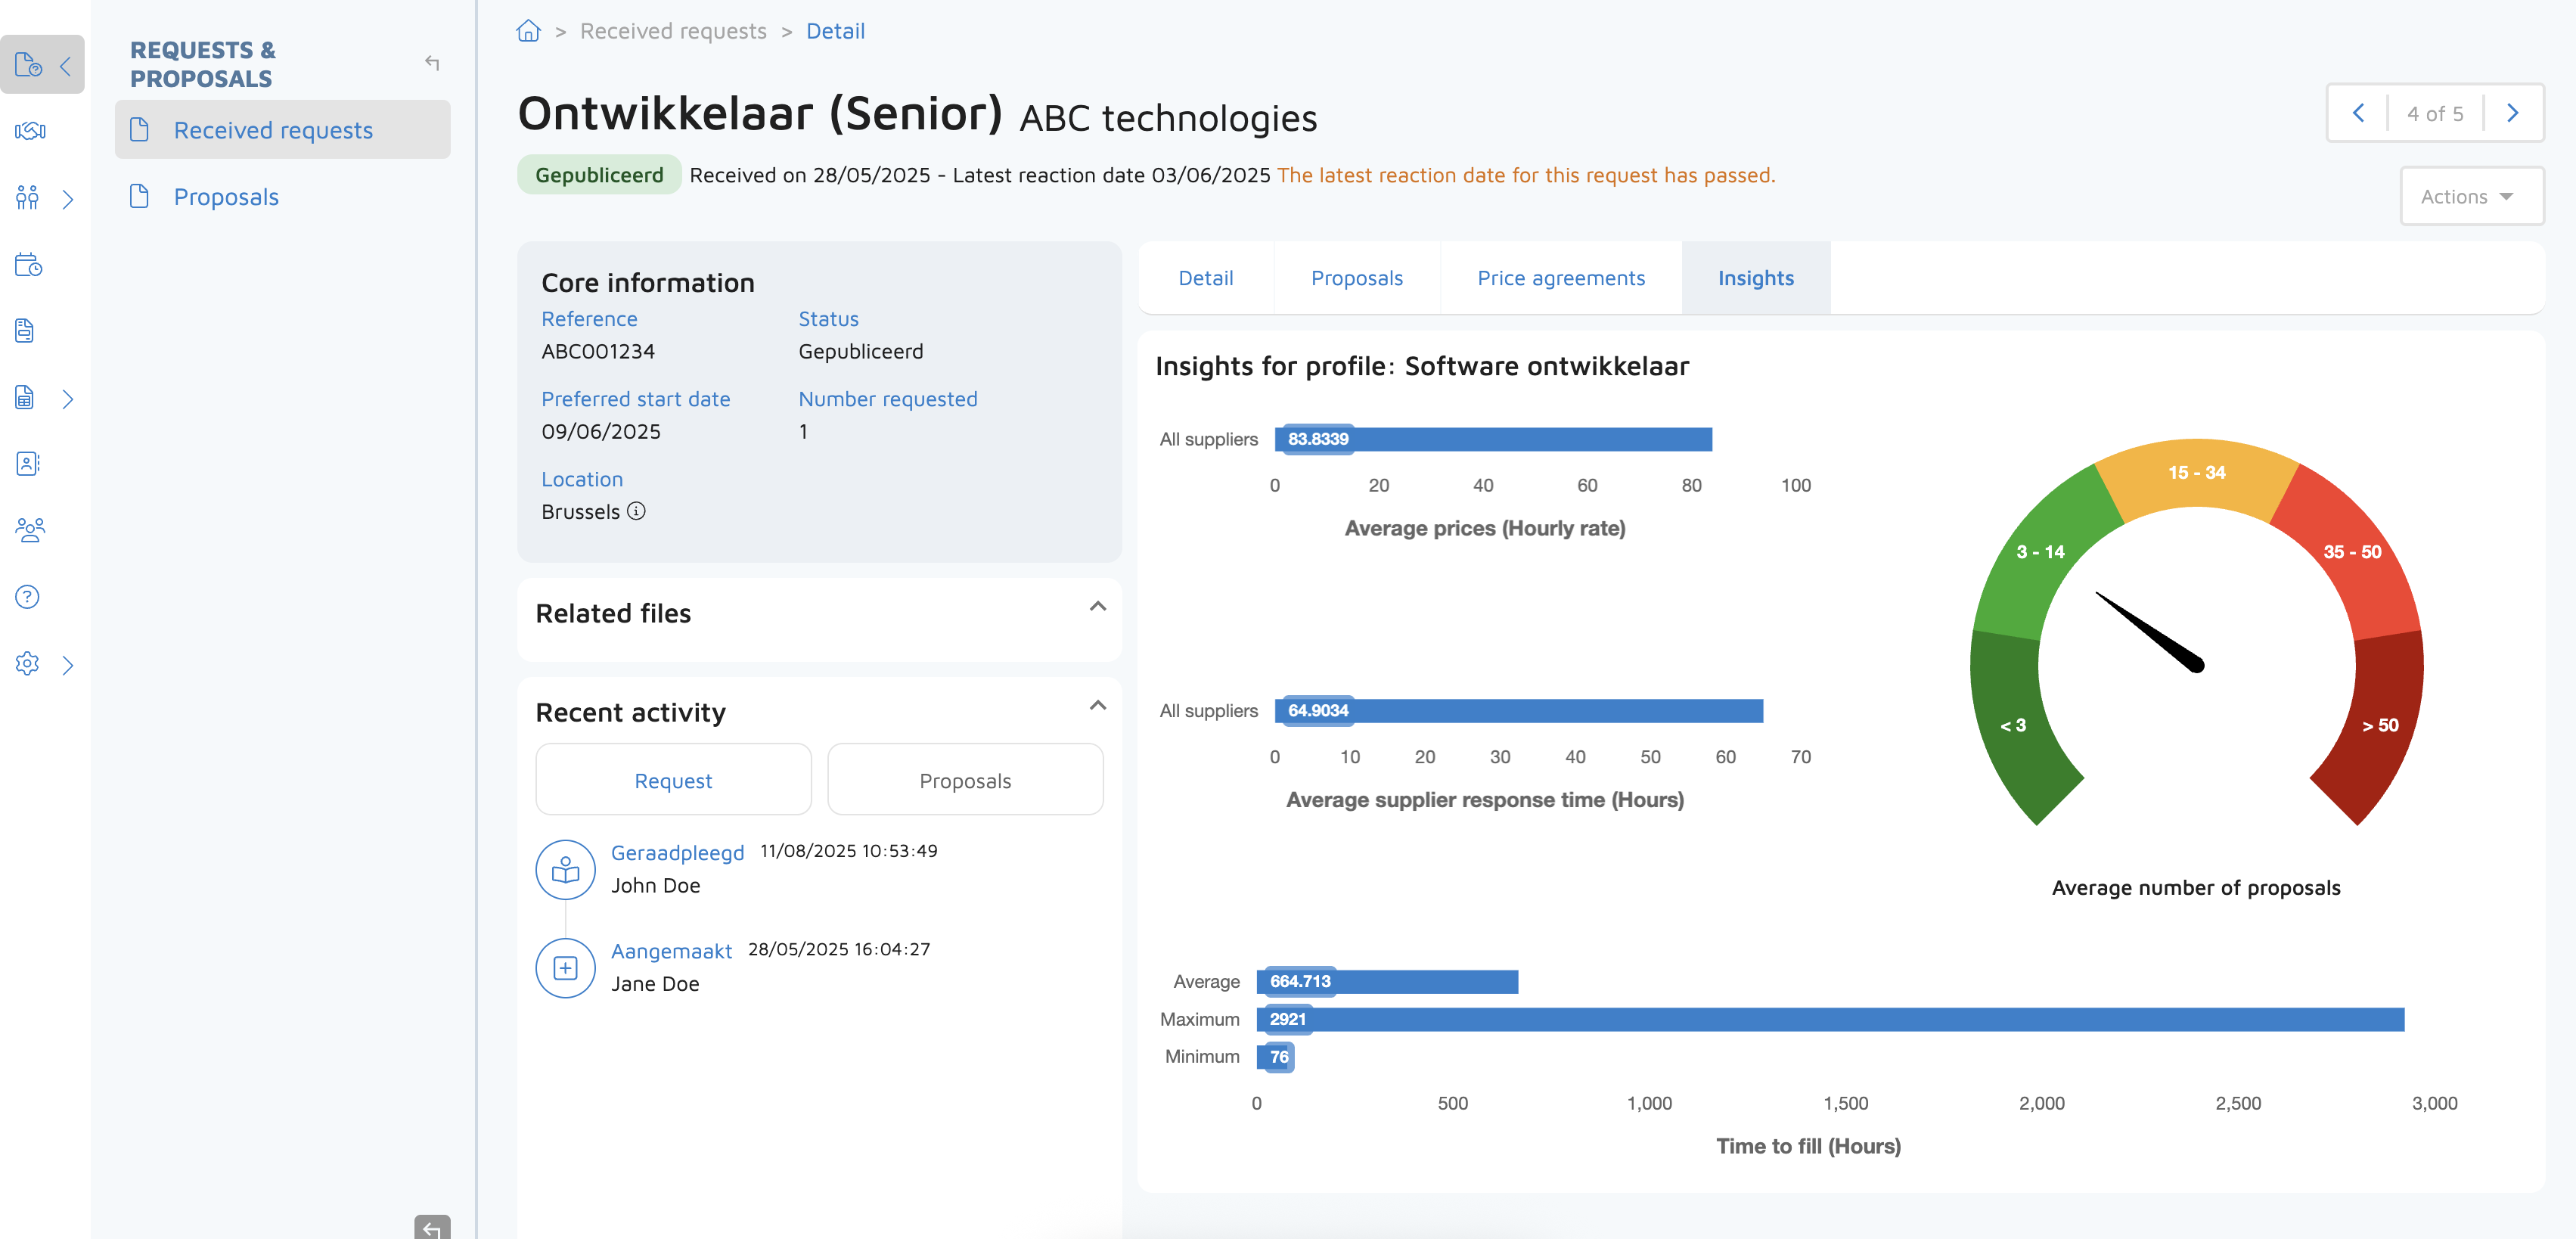Collapse the Related files section
This screenshot has width=2576, height=1239.
point(1097,606)
